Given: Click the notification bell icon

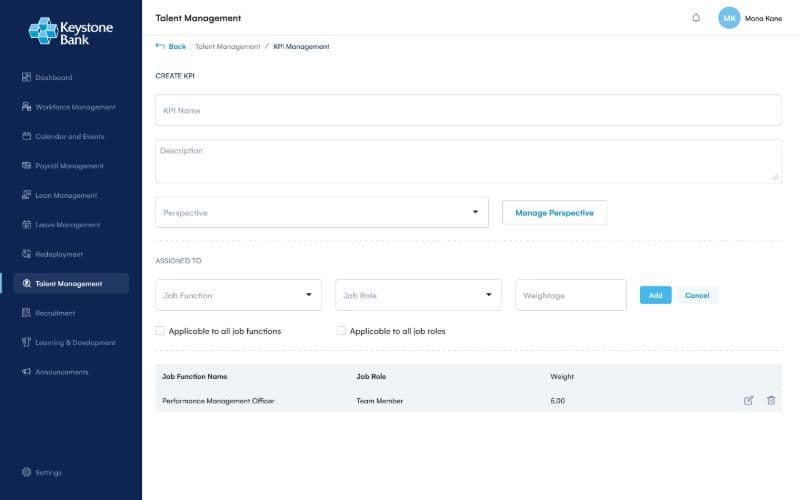Looking at the screenshot, I should (696, 18).
